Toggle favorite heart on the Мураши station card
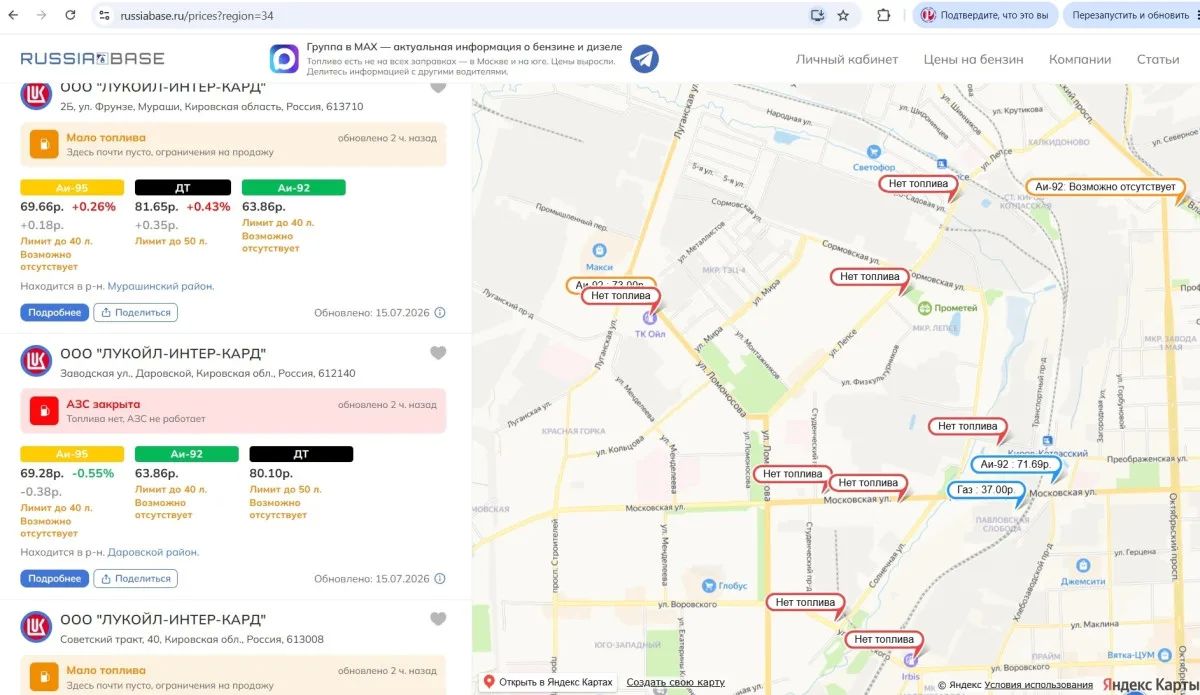The image size is (1200, 695). click(x=438, y=87)
